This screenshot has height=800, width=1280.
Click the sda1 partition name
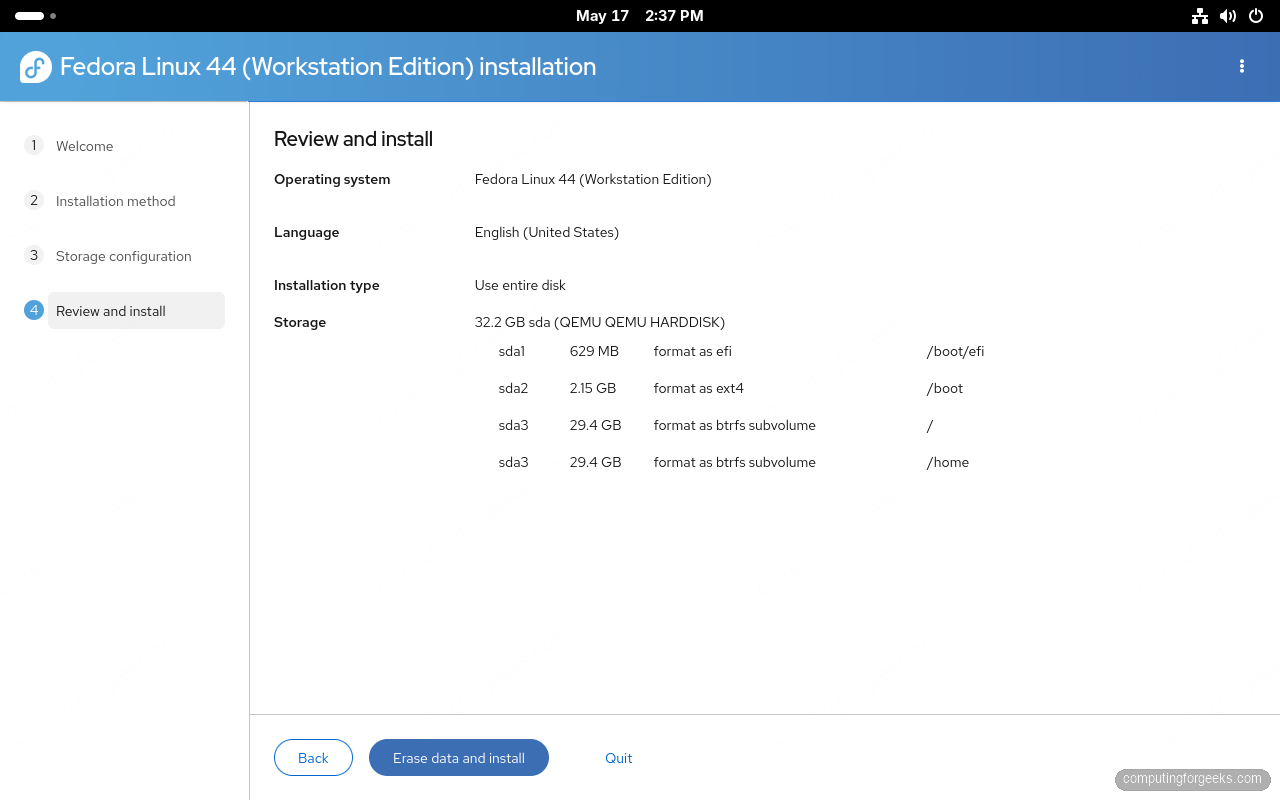pyautogui.click(x=512, y=351)
